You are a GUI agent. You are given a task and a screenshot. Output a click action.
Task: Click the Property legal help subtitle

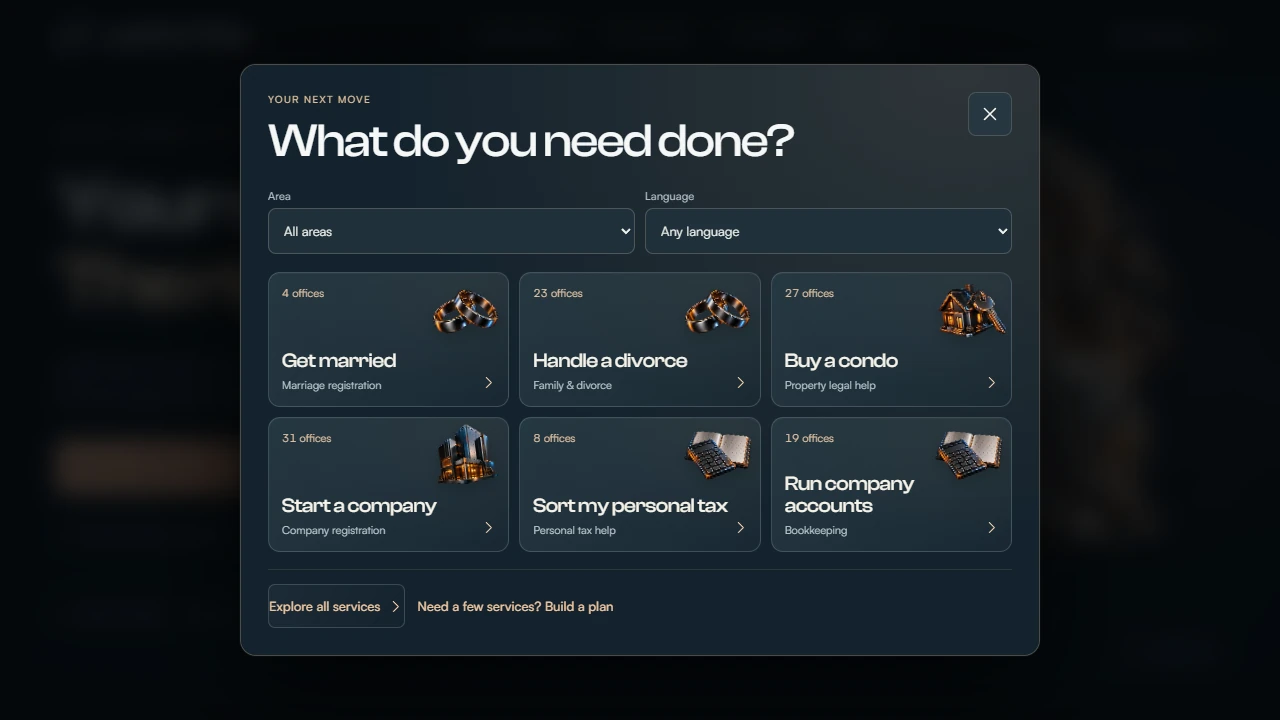click(x=830, y=385)
